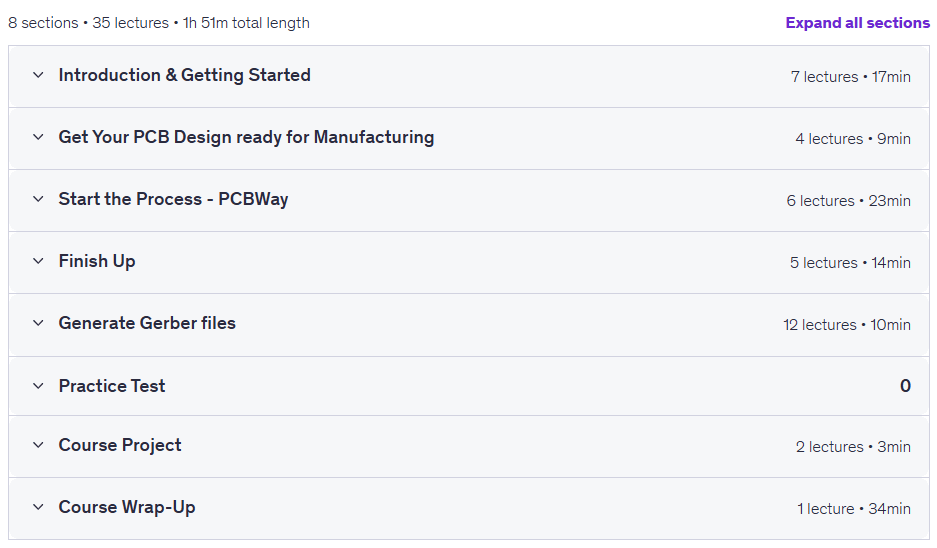Click the 12 lectures • 10min label
This screenshot has width=937, height=548.
pos(847,325)
